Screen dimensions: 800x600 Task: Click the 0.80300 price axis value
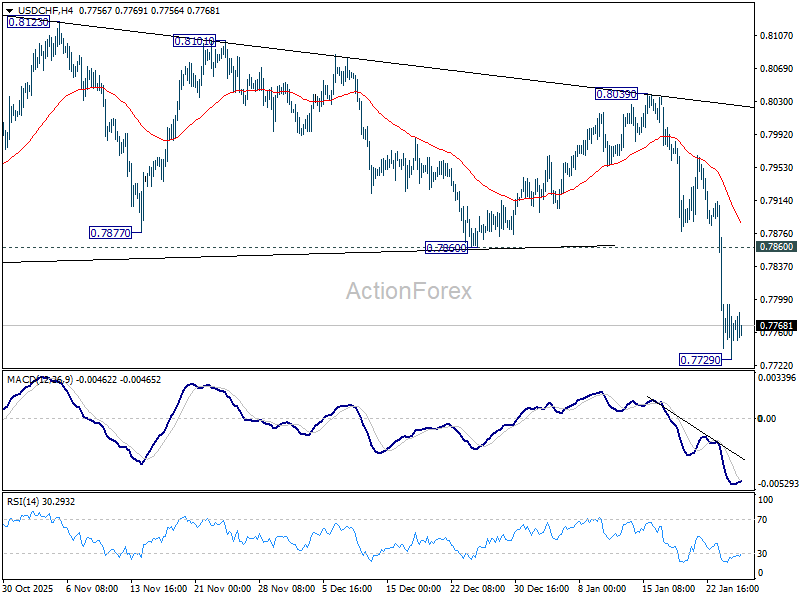point(777,102)
